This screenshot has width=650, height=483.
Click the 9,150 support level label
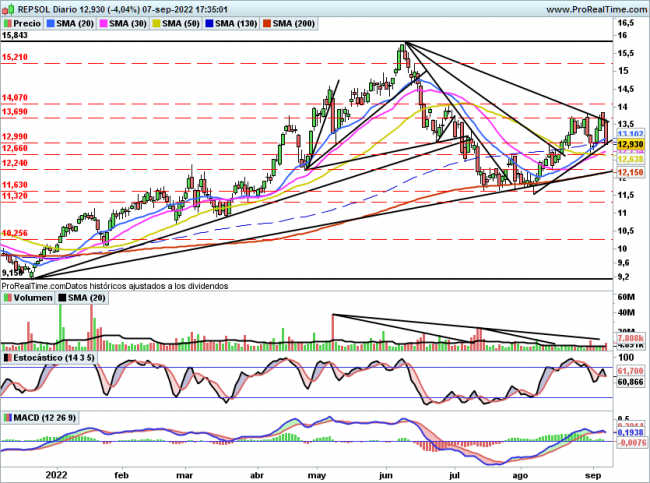pos(12,273)
